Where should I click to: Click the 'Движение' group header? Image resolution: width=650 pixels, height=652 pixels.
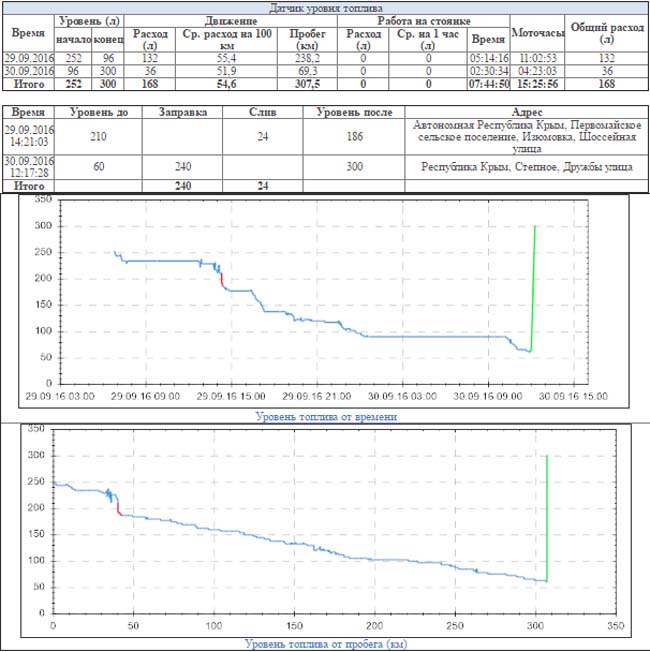[235, 20]
